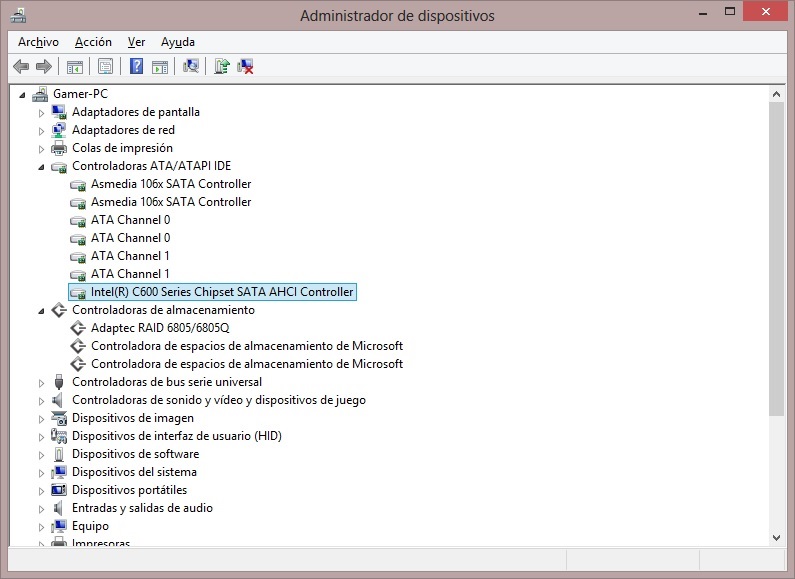Close the Administrador de dispositivos window

(x=765, y=11)
